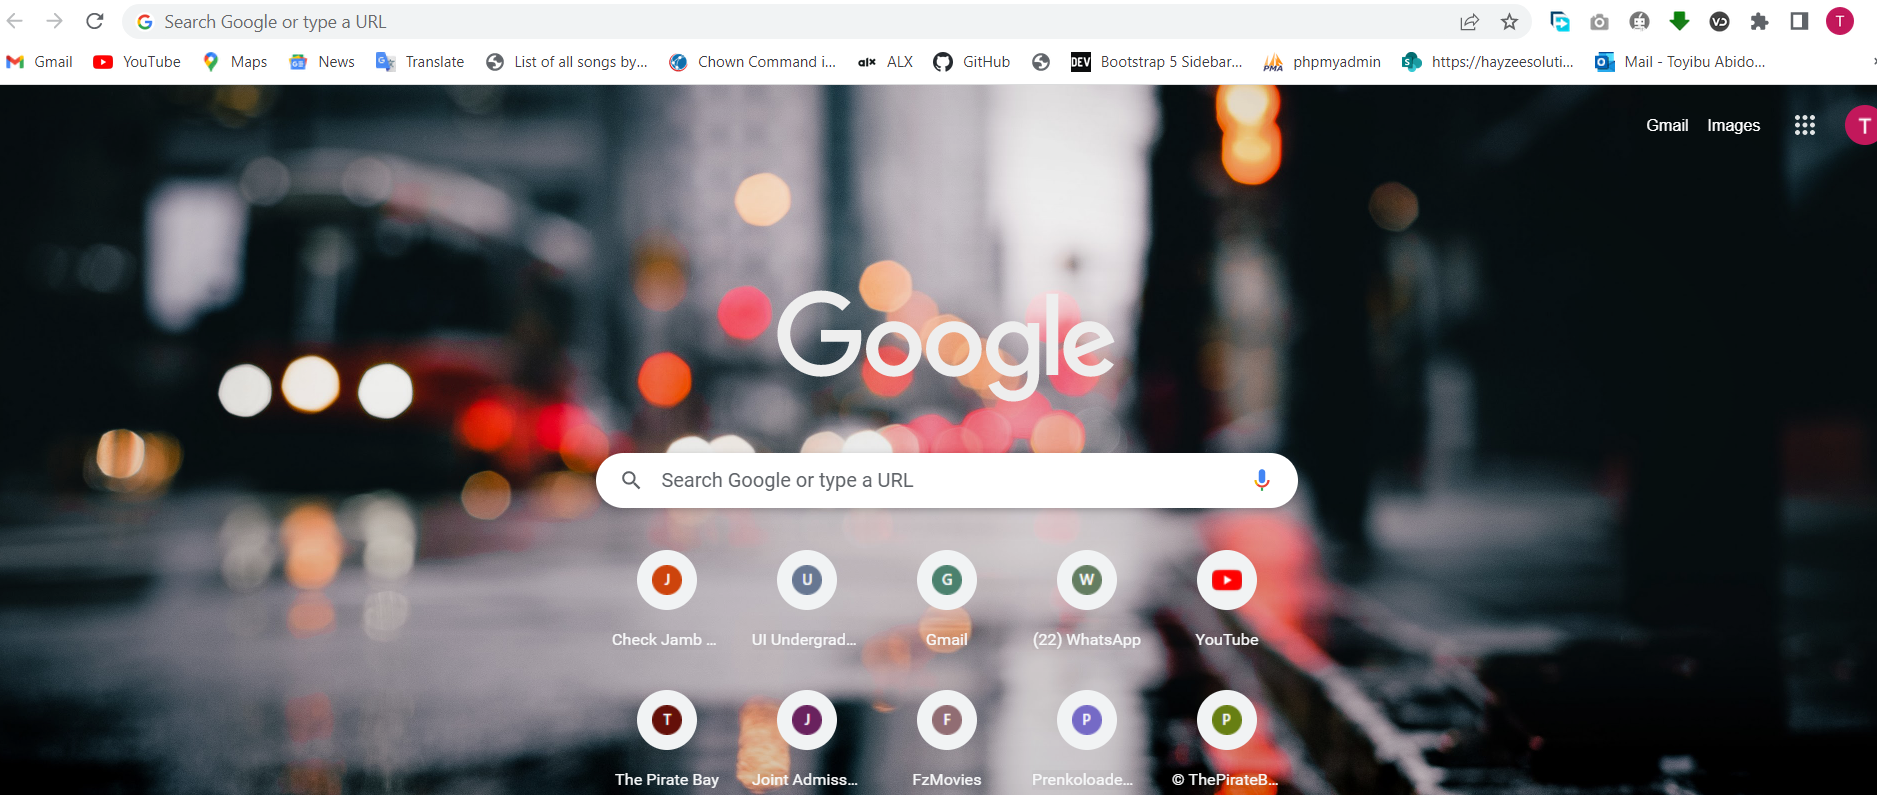Viewport: 1877px width, 795px height.
Task: Open the 'Check Jamb ...' shortcut tile
Action: tap(667, 600)
